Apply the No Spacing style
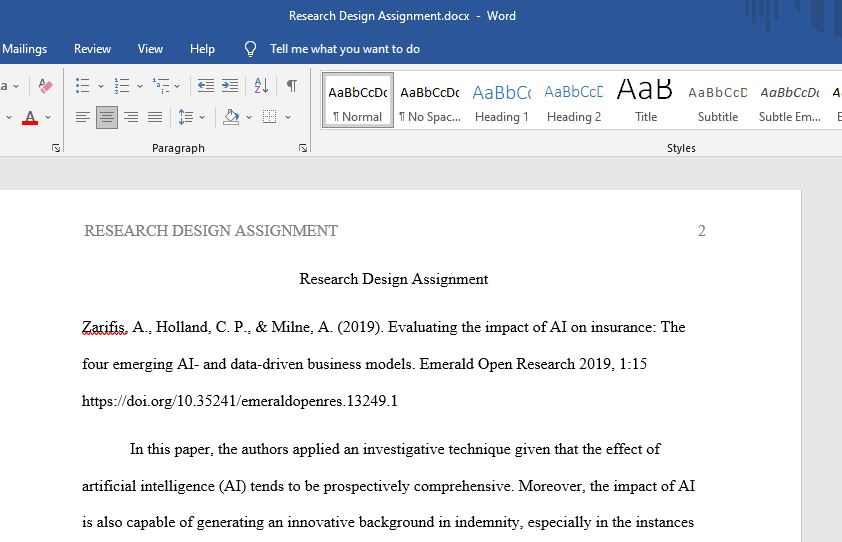Screen dimensions: 842x542 (430, 100)
